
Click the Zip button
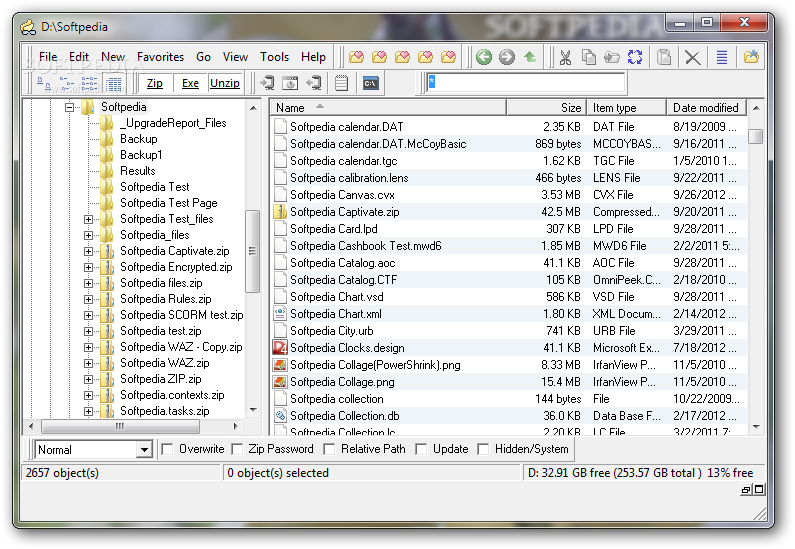point(155,83)
